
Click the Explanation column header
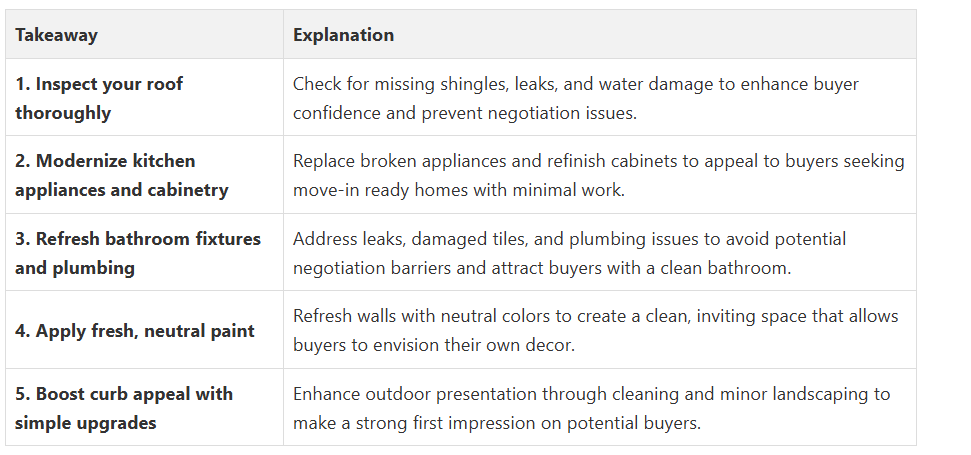[343, 35]
